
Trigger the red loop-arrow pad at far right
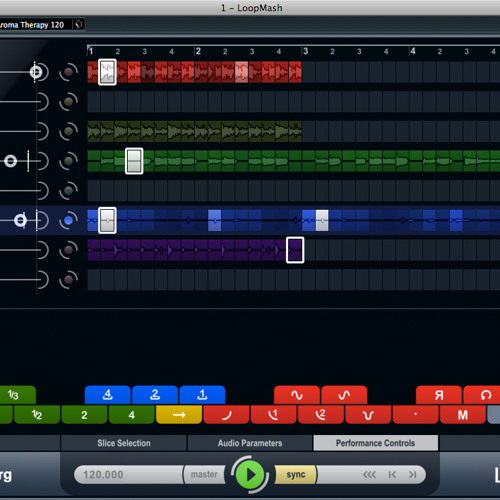[482, 395]
